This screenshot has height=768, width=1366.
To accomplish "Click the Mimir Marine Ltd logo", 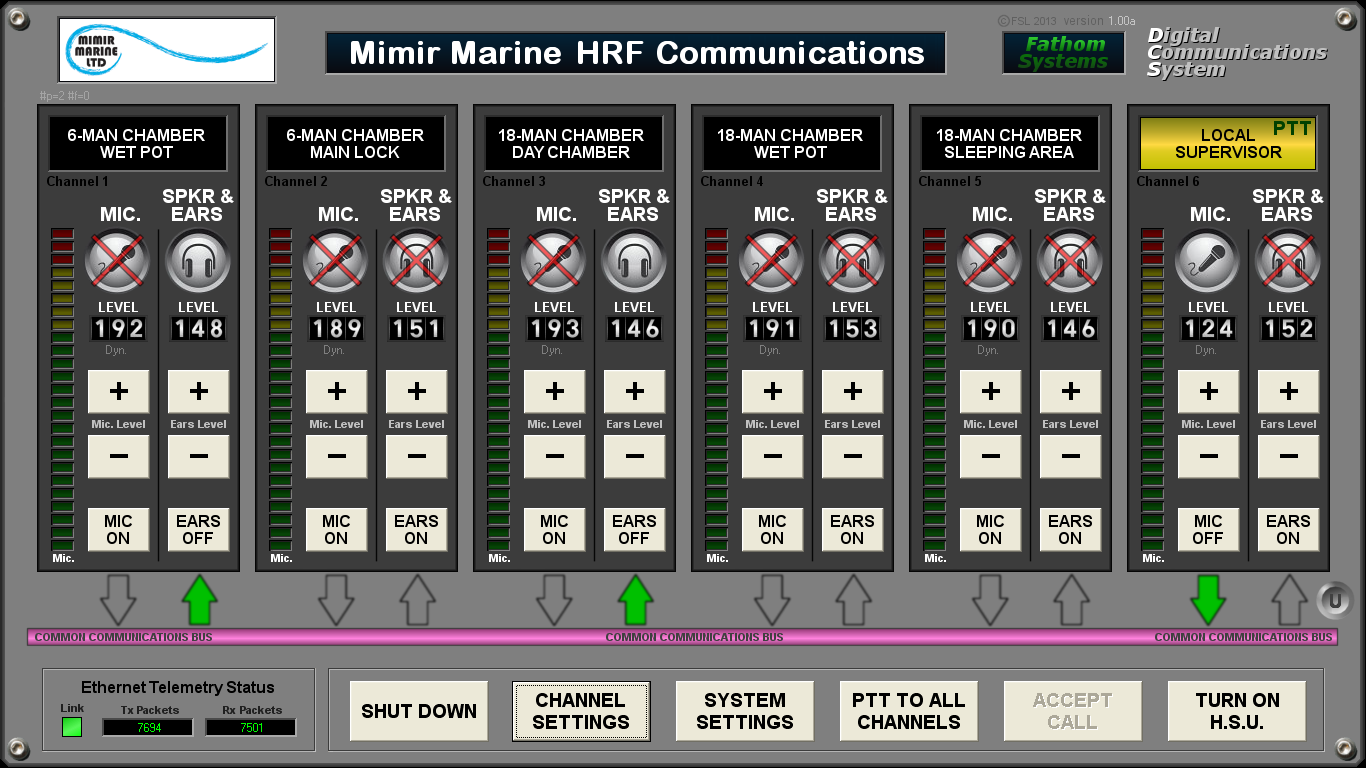I will click(167, 49).
